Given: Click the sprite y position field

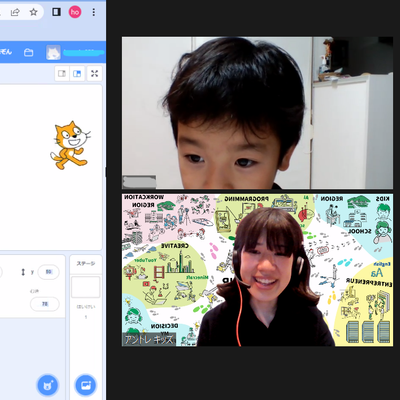Looking at the screenshot, I should pyautogui.click(x=49, y=272).
